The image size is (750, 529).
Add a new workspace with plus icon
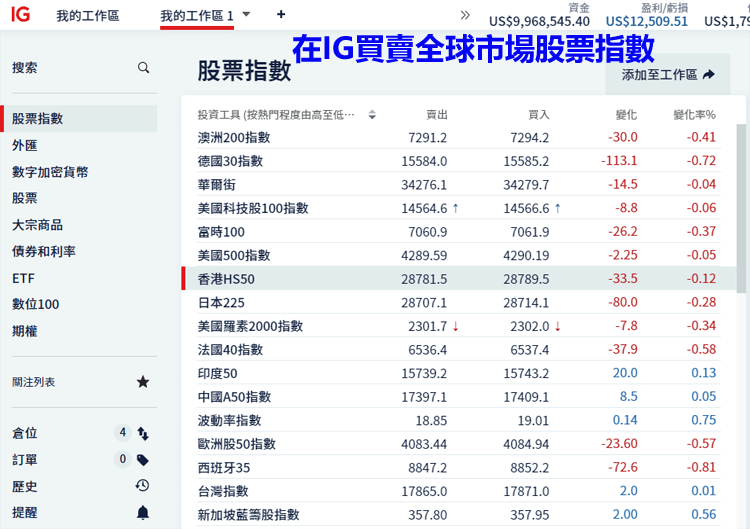pyautogui.click(x=281, y=14)
